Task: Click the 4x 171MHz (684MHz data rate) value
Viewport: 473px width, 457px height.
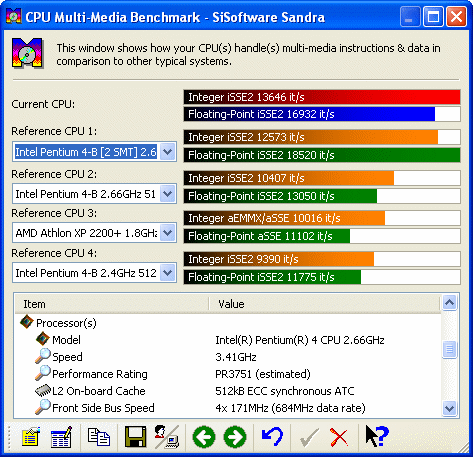Action: point(290,408)
